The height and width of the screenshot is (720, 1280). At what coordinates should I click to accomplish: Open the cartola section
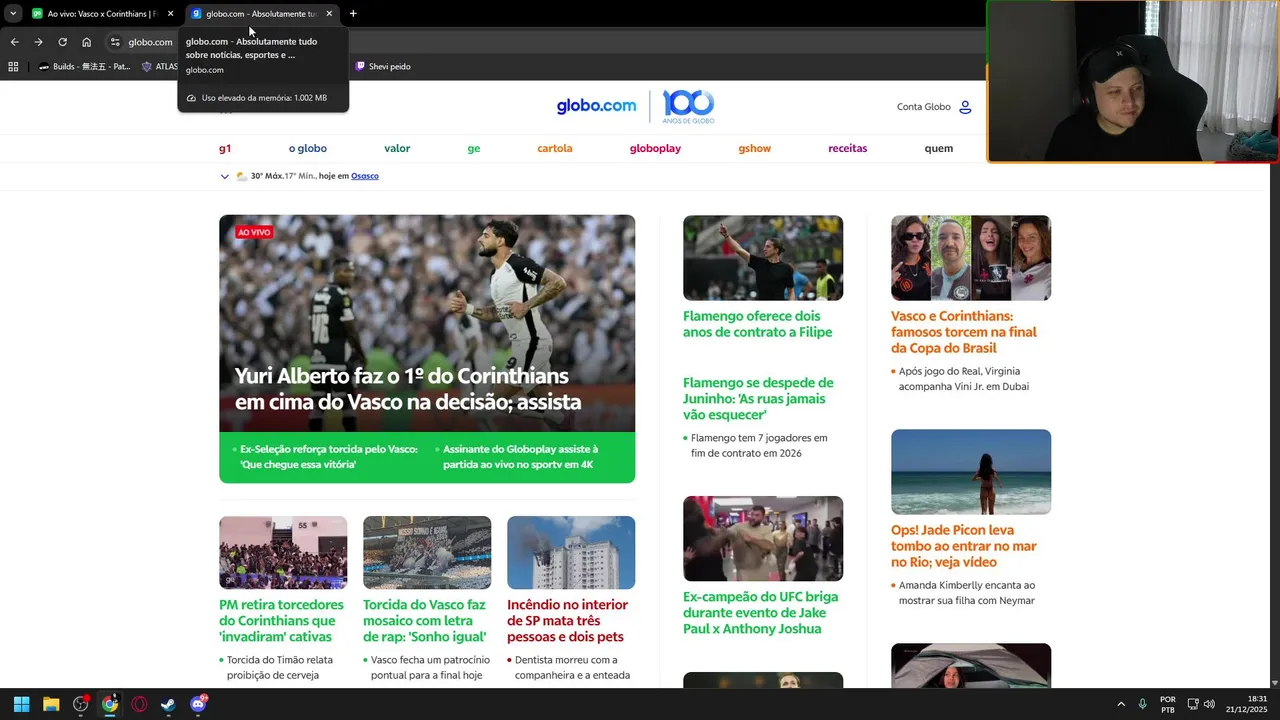click(555, 148)
